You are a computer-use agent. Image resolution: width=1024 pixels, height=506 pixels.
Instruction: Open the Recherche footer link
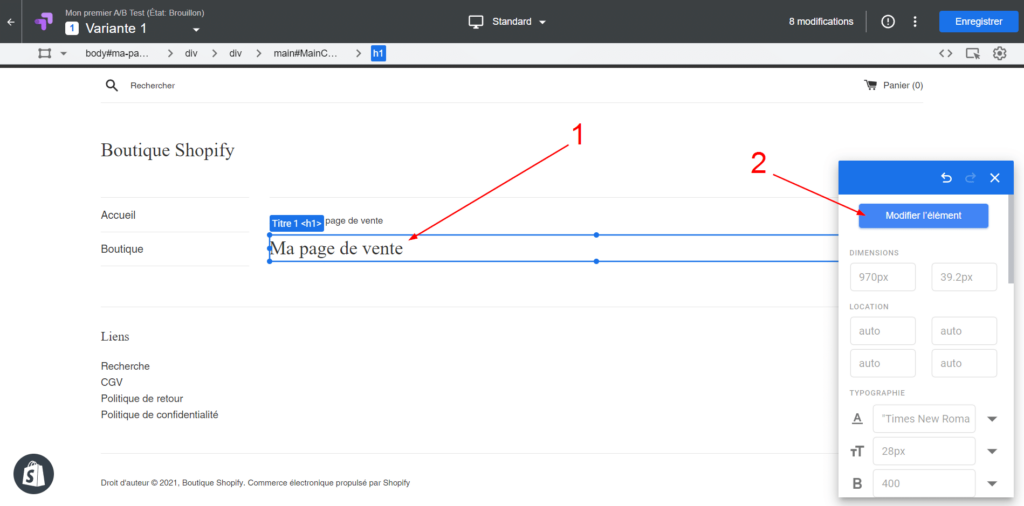point(125,366)
